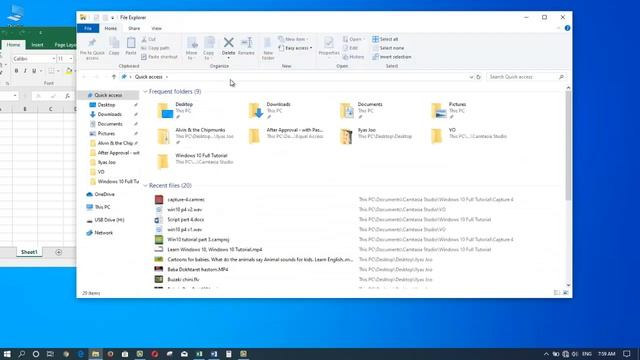The width and height of the screenshot is (640, 360).
Task: Click the taskbar search icon
Action: 22,354
